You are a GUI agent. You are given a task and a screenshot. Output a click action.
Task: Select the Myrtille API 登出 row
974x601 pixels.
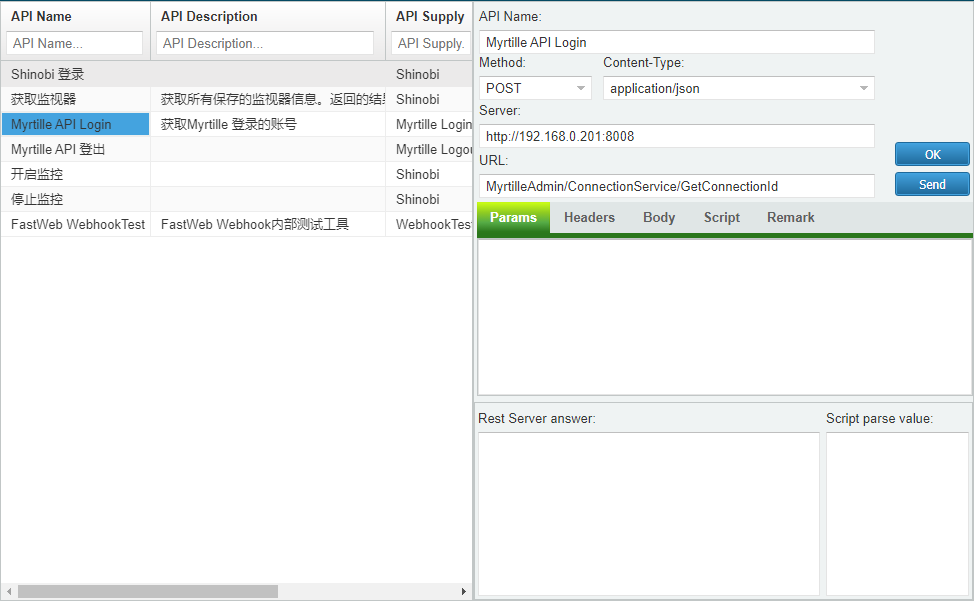tap(236, 149)
